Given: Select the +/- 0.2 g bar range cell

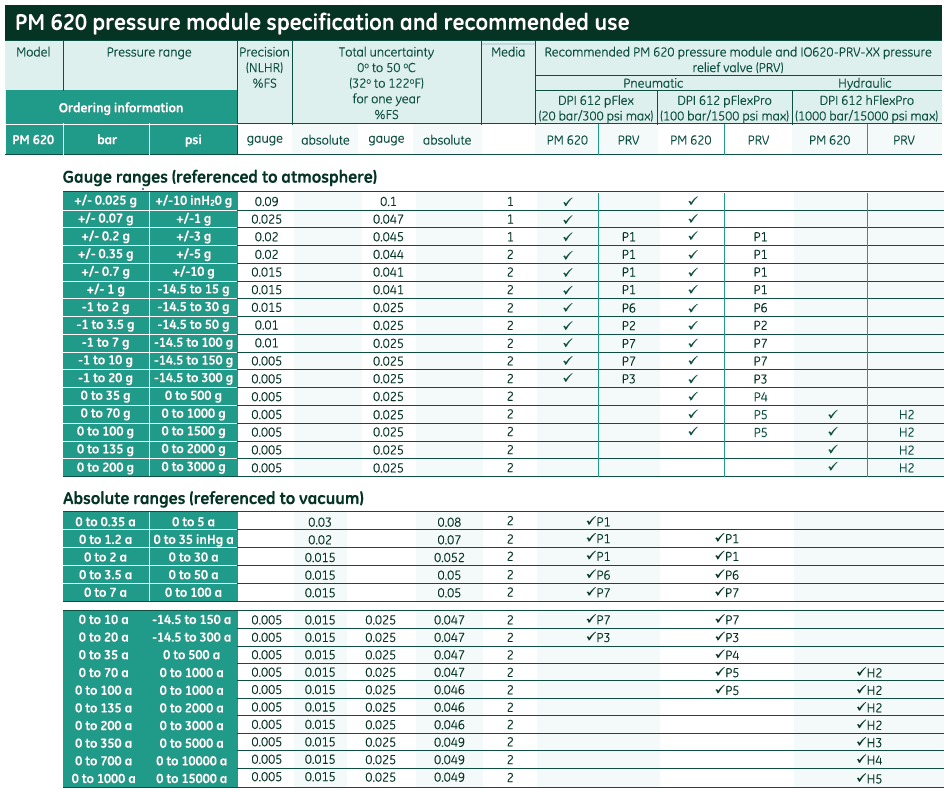Looking at the screenshot, I should click(106, 237).
